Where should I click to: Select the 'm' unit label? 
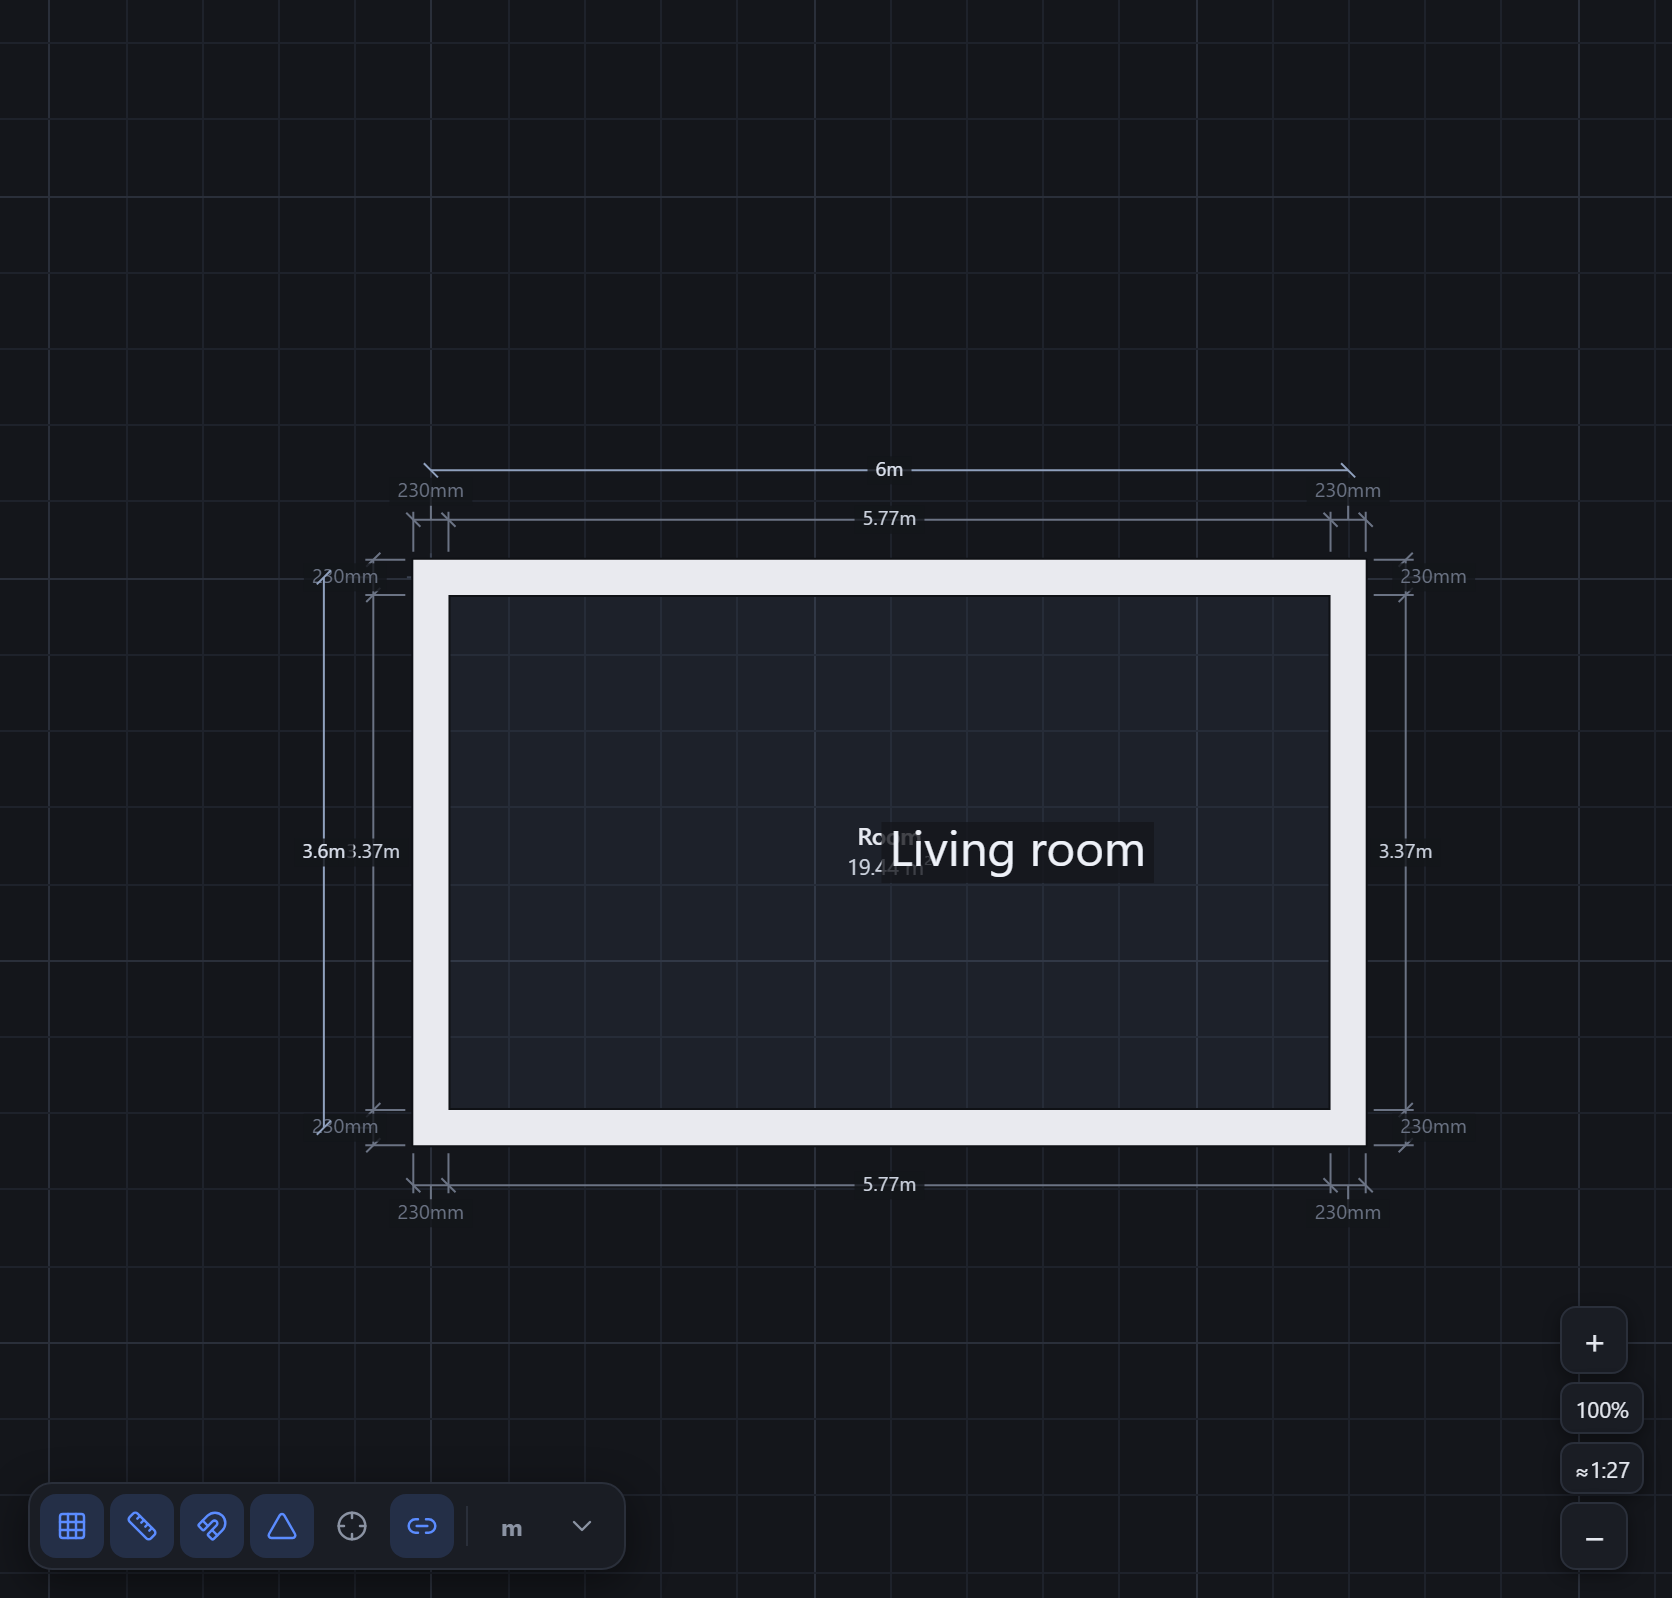click(x=511, y=1528)
